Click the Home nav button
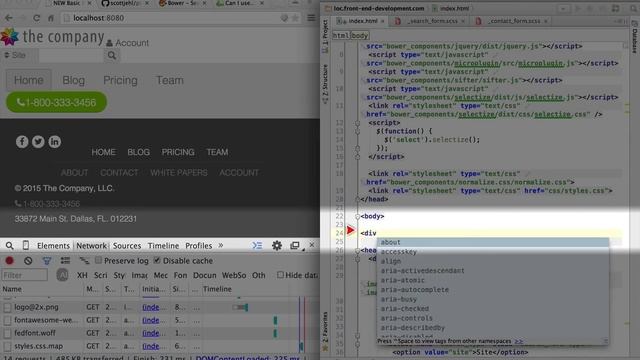 coord(29,80)
